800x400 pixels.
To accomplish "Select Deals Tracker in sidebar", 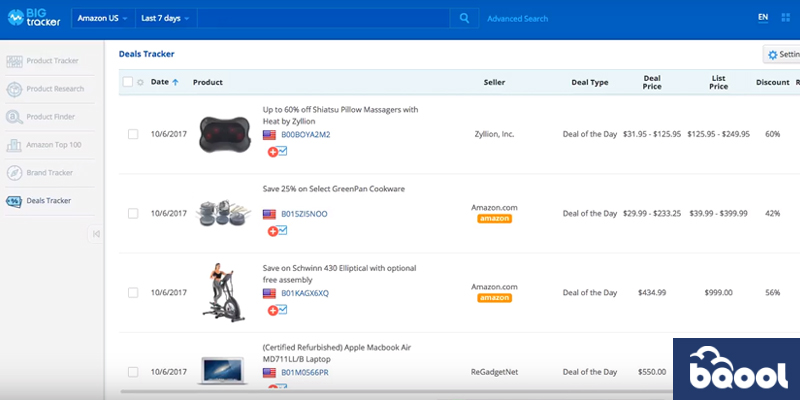I will (48, 201).
